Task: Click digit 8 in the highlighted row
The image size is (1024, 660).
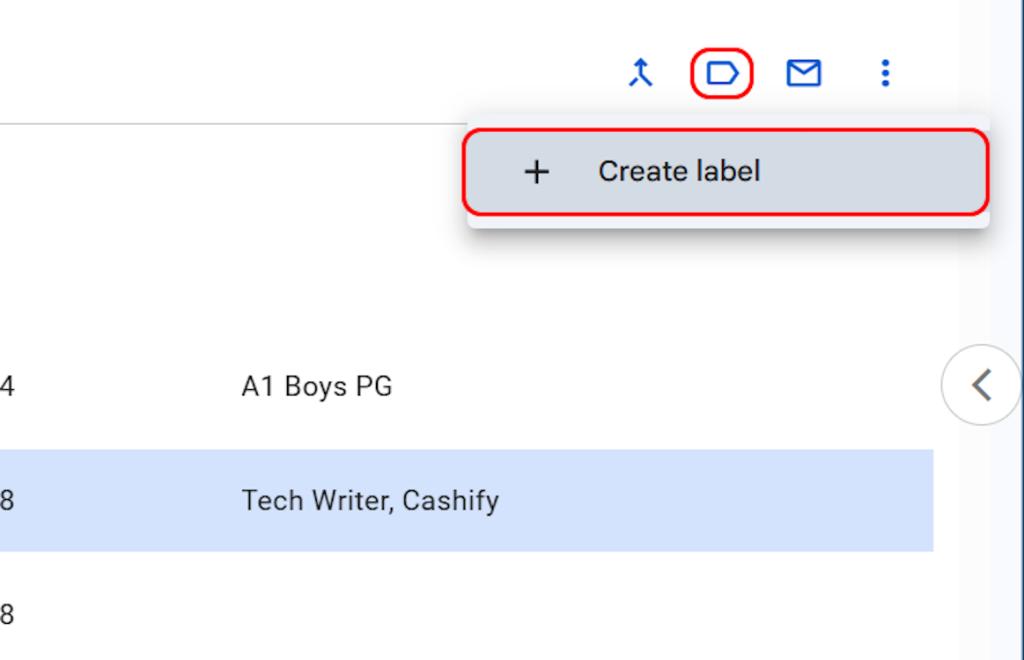Action: coord(7,500)
